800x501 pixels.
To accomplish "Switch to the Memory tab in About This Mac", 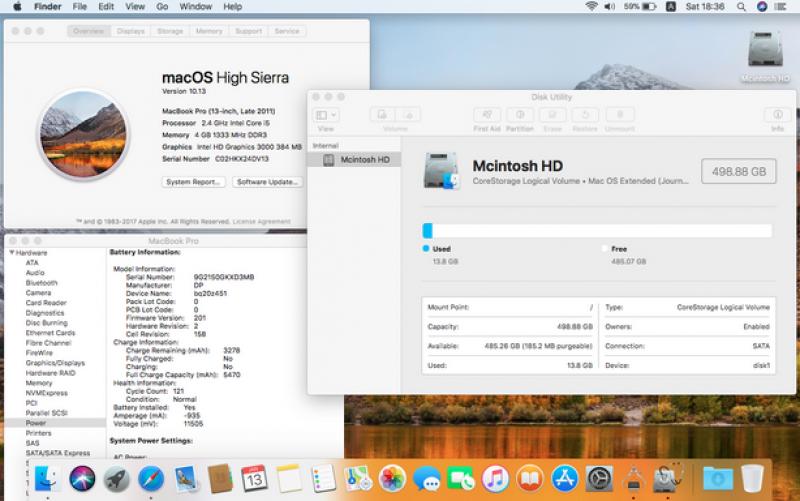I will pyautogui.click(x=209, y=31).
